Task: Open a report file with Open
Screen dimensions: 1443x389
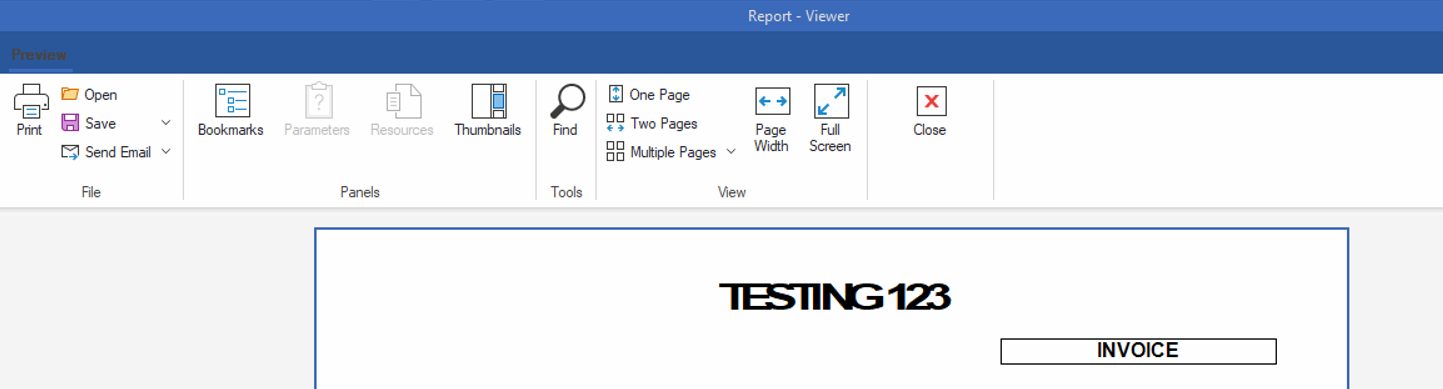Action: pyautogui.click(x=89, y=95)
